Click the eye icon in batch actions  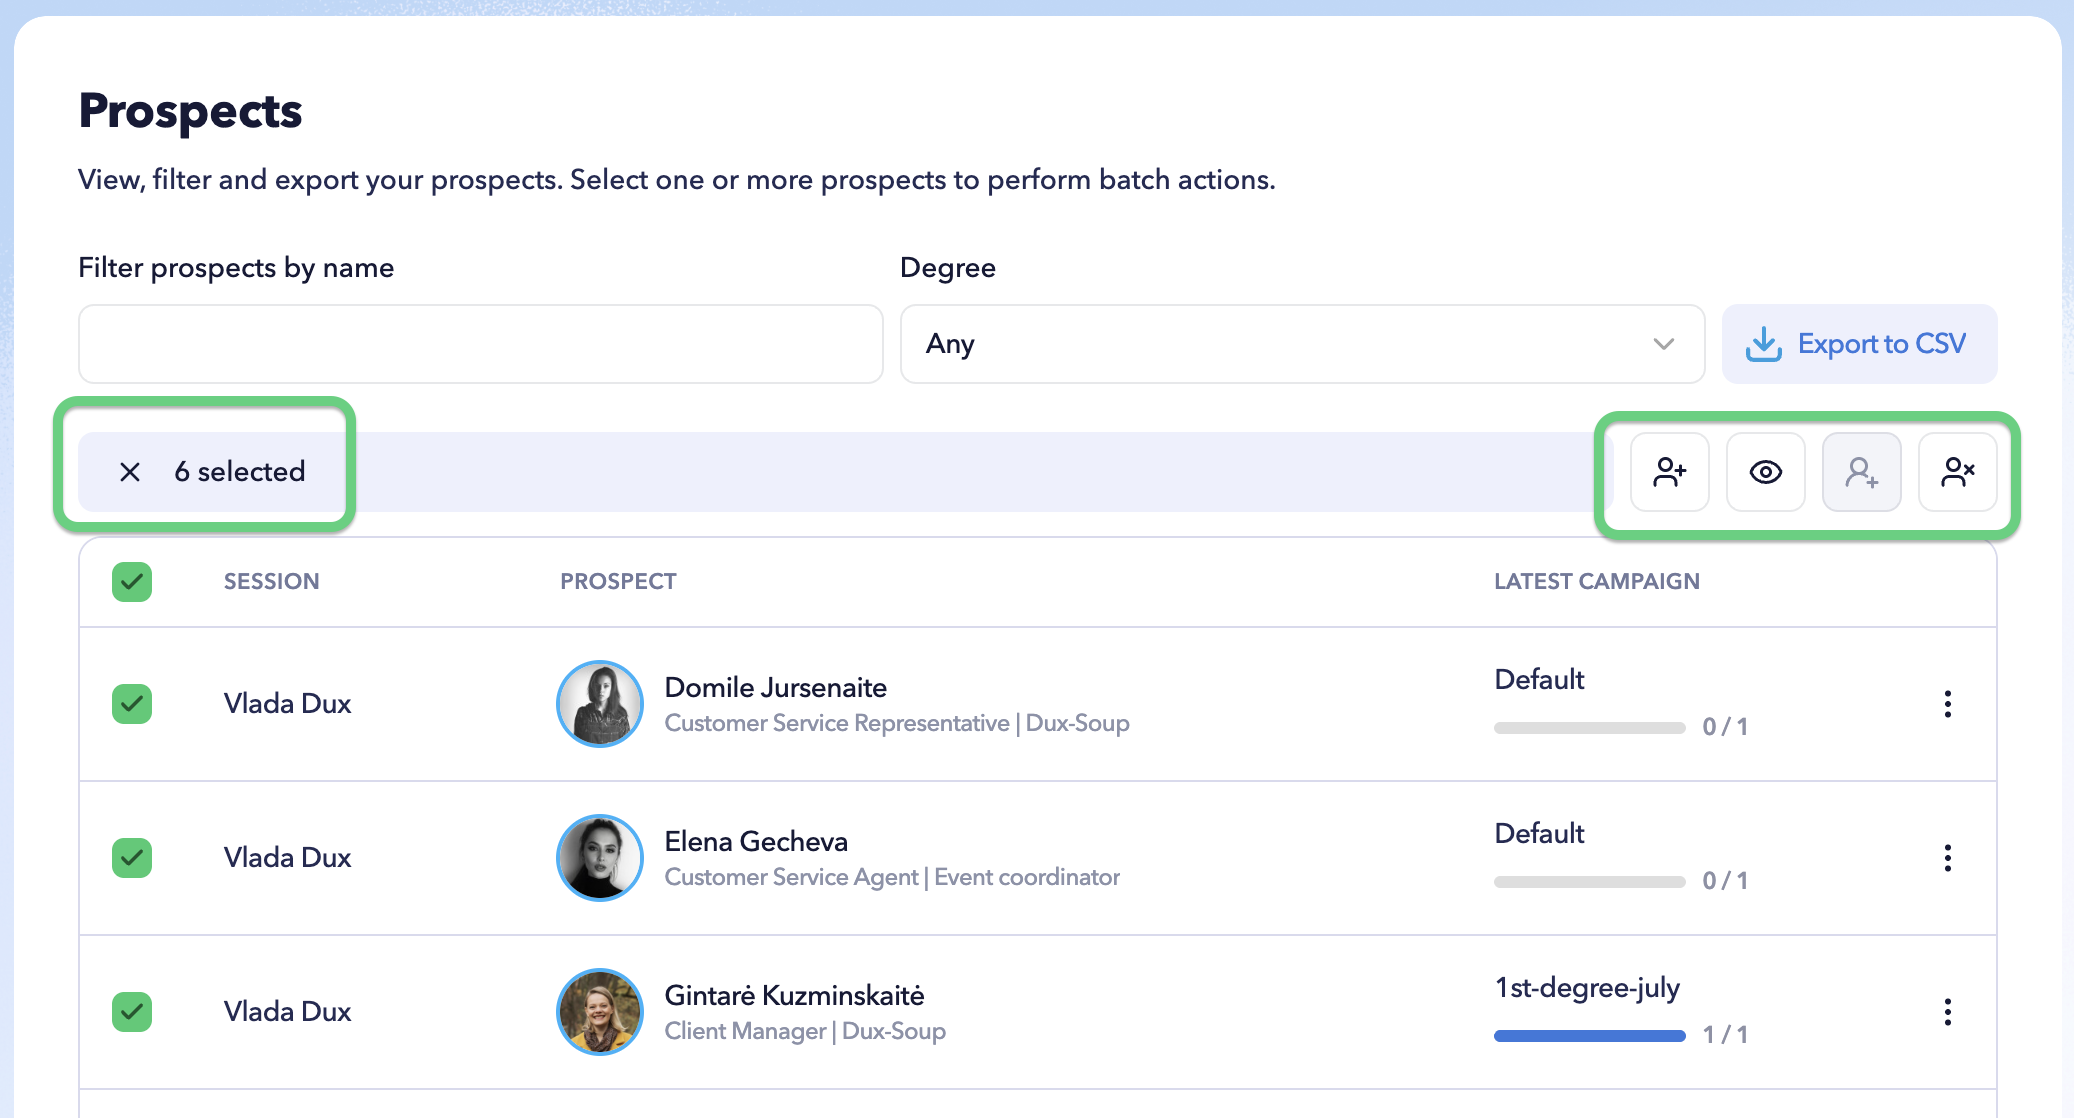point(1765,472)
